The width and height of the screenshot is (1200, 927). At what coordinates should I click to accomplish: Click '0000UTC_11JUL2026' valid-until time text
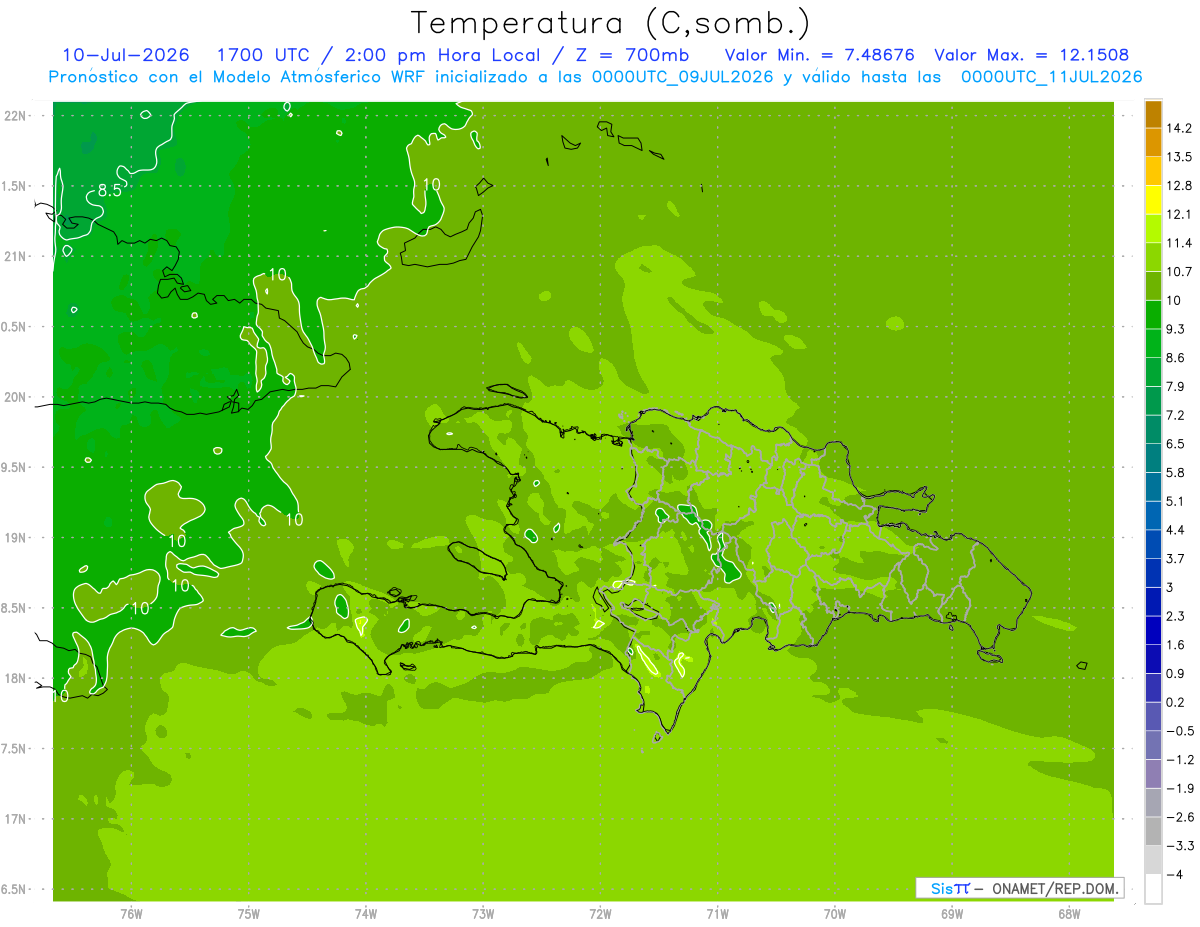[1051, 77]
